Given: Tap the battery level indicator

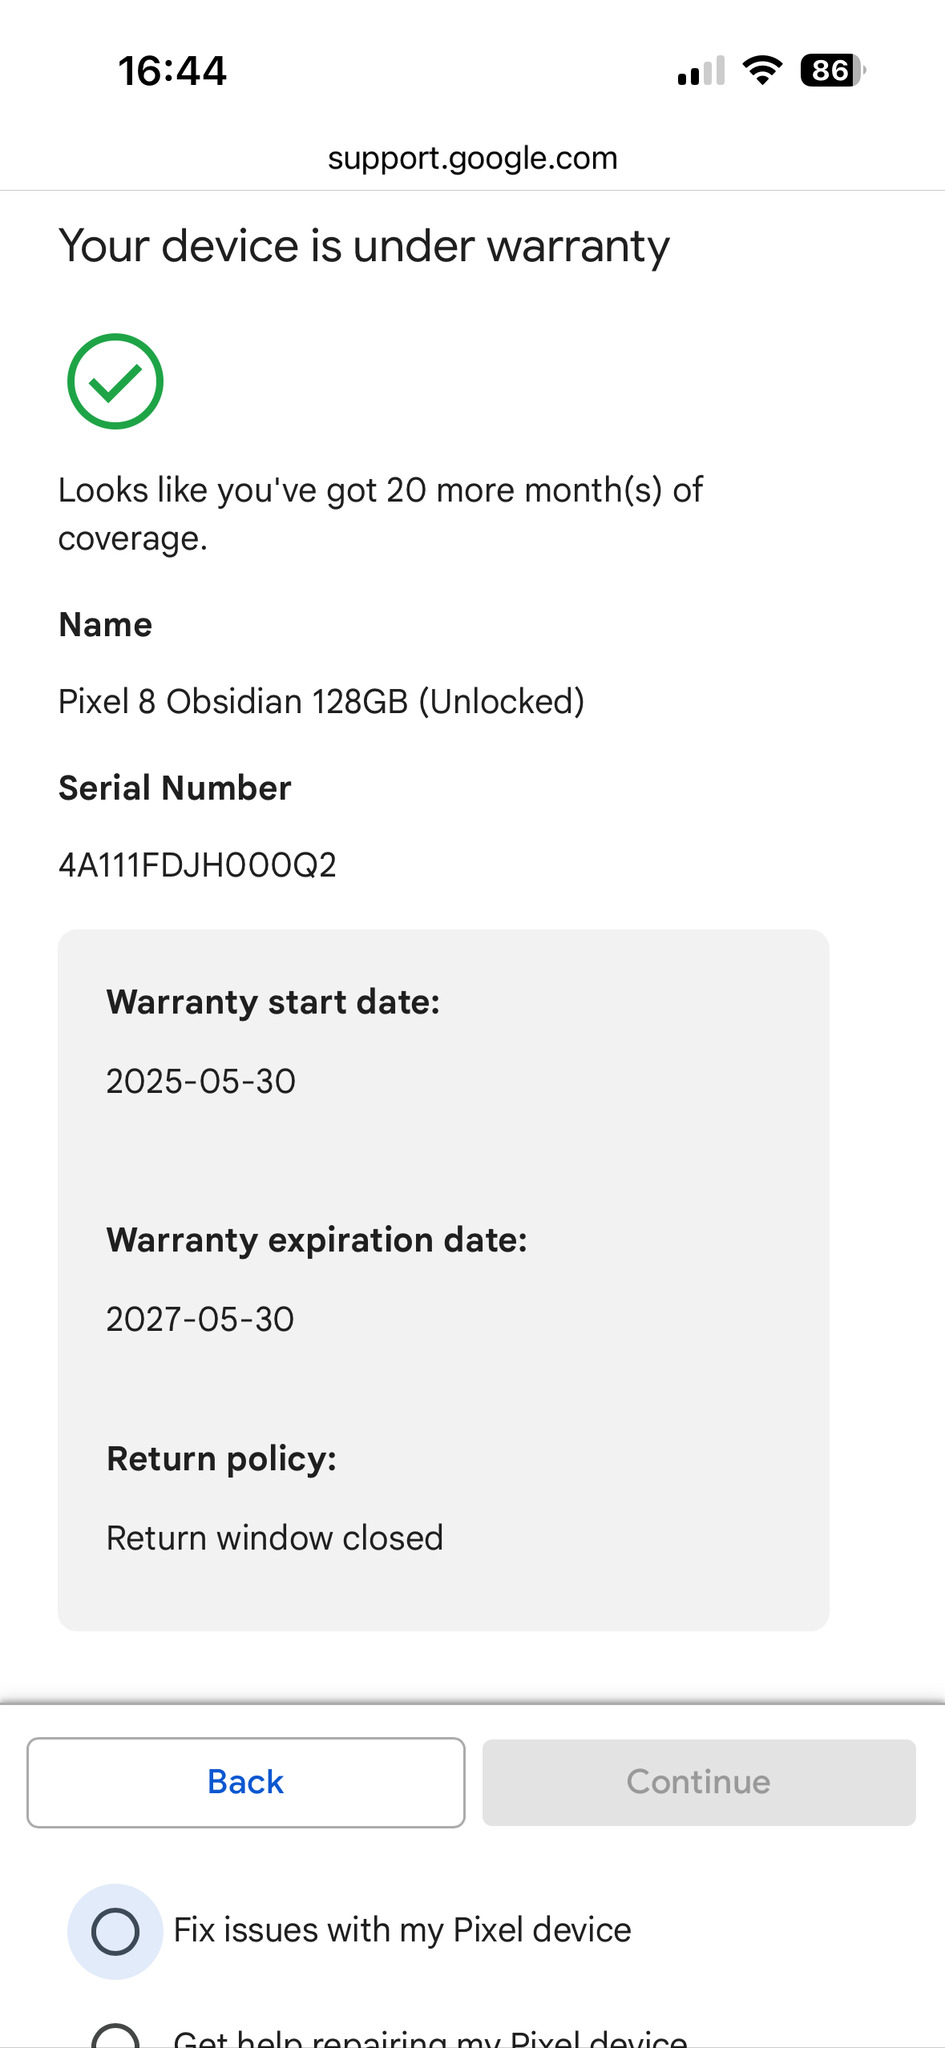Looking at the screenshot, I should (x=832, y=71).
